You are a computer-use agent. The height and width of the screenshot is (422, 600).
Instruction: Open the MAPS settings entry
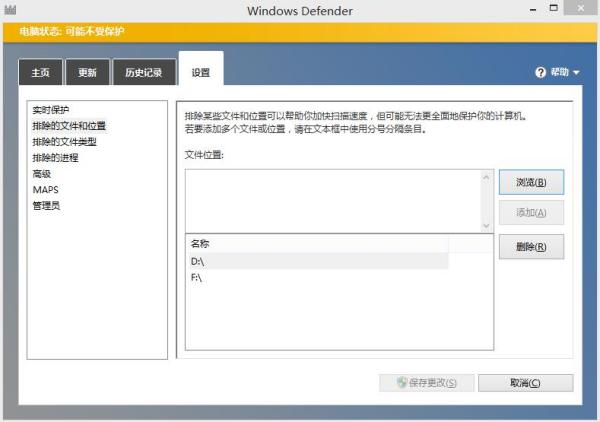[x=46, y=190]
